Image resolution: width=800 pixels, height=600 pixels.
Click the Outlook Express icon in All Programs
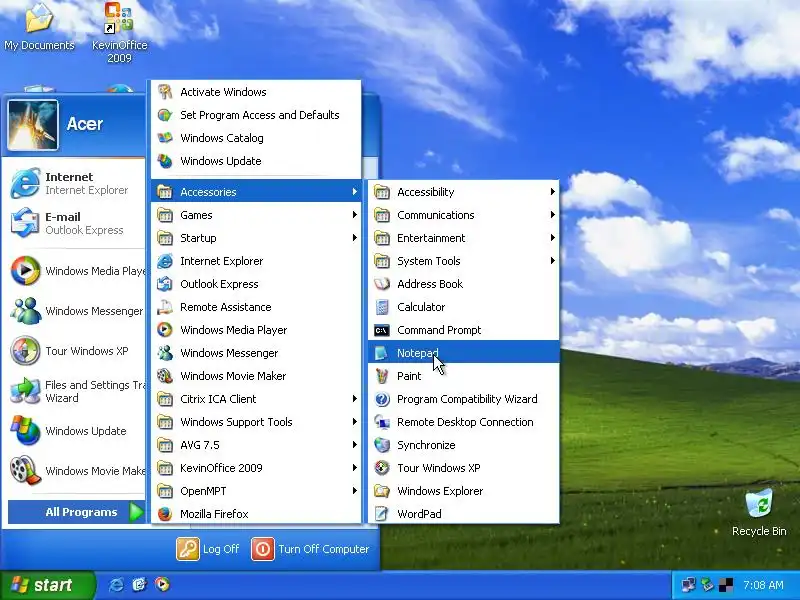165,284
